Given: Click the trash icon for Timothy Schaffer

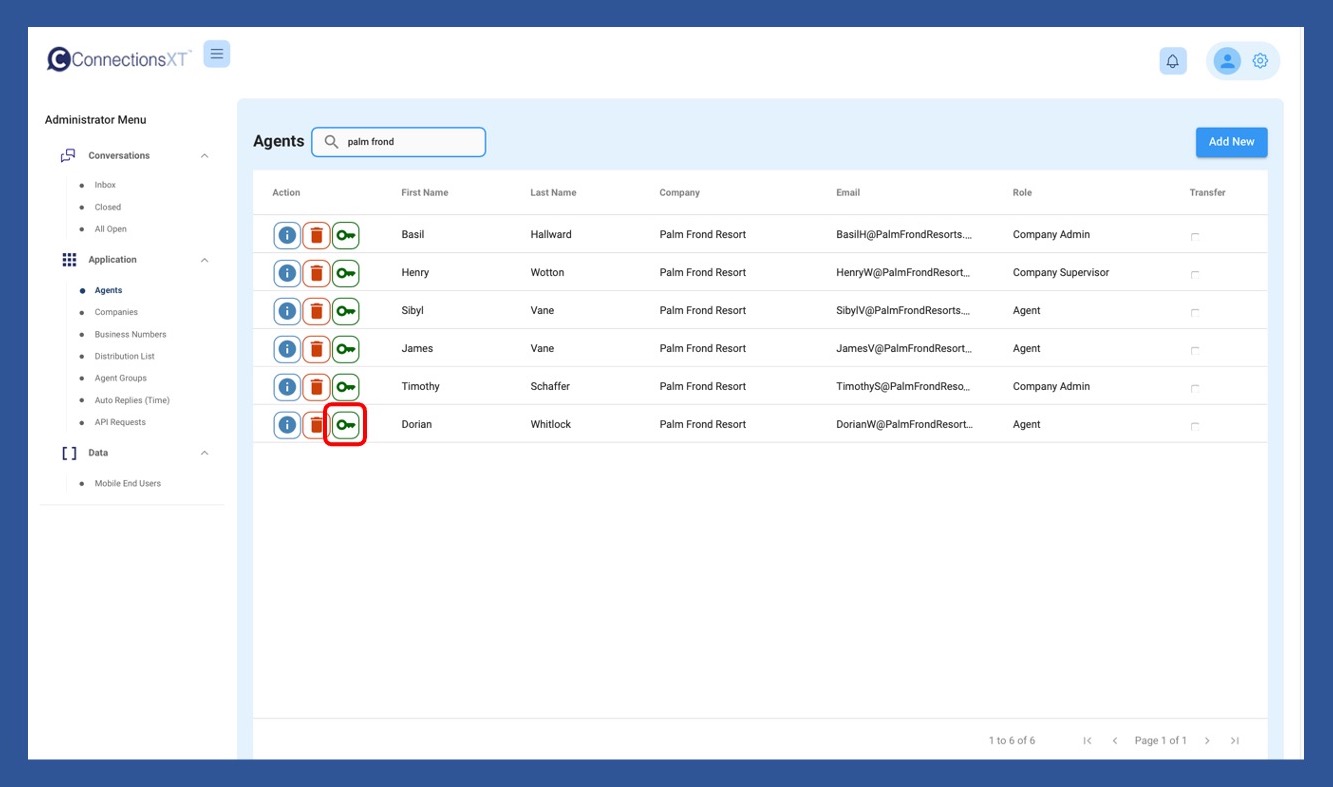Looking at the screenshot, I should (316, 387).
